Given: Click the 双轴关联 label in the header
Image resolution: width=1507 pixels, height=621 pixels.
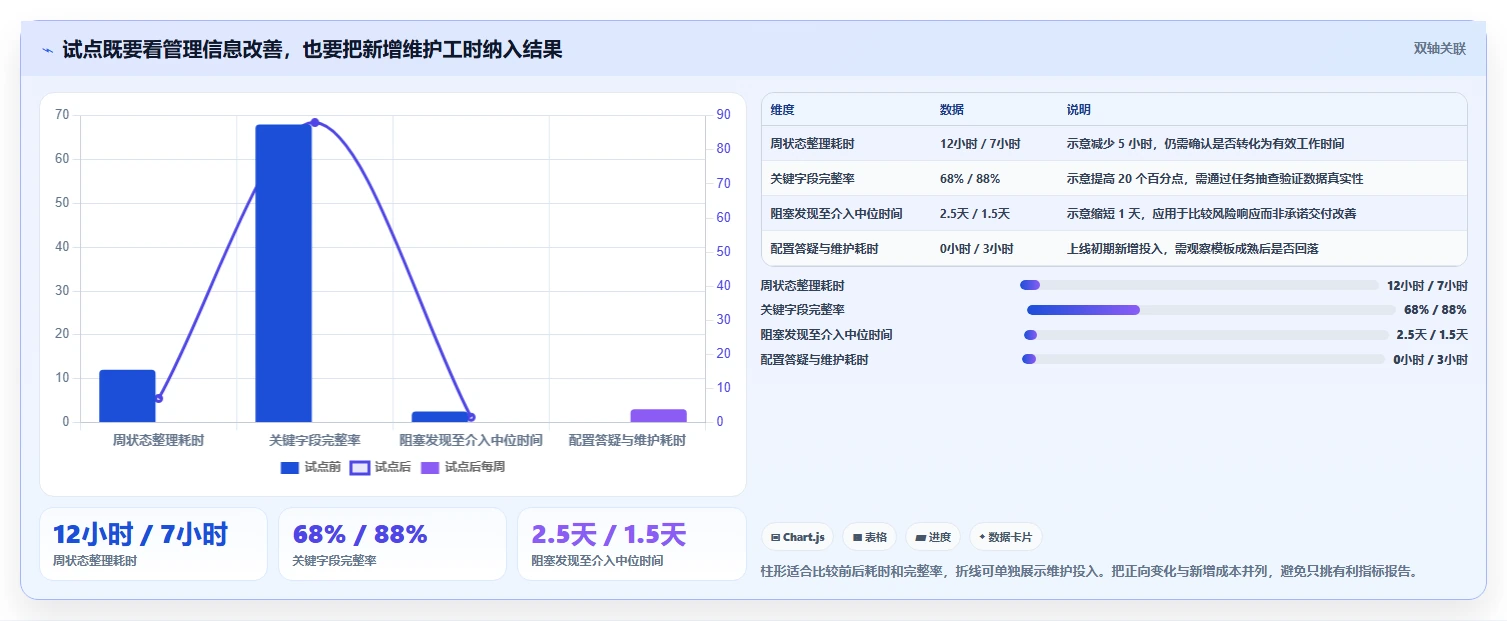Looking at the screenshot, I should 1439,48.
